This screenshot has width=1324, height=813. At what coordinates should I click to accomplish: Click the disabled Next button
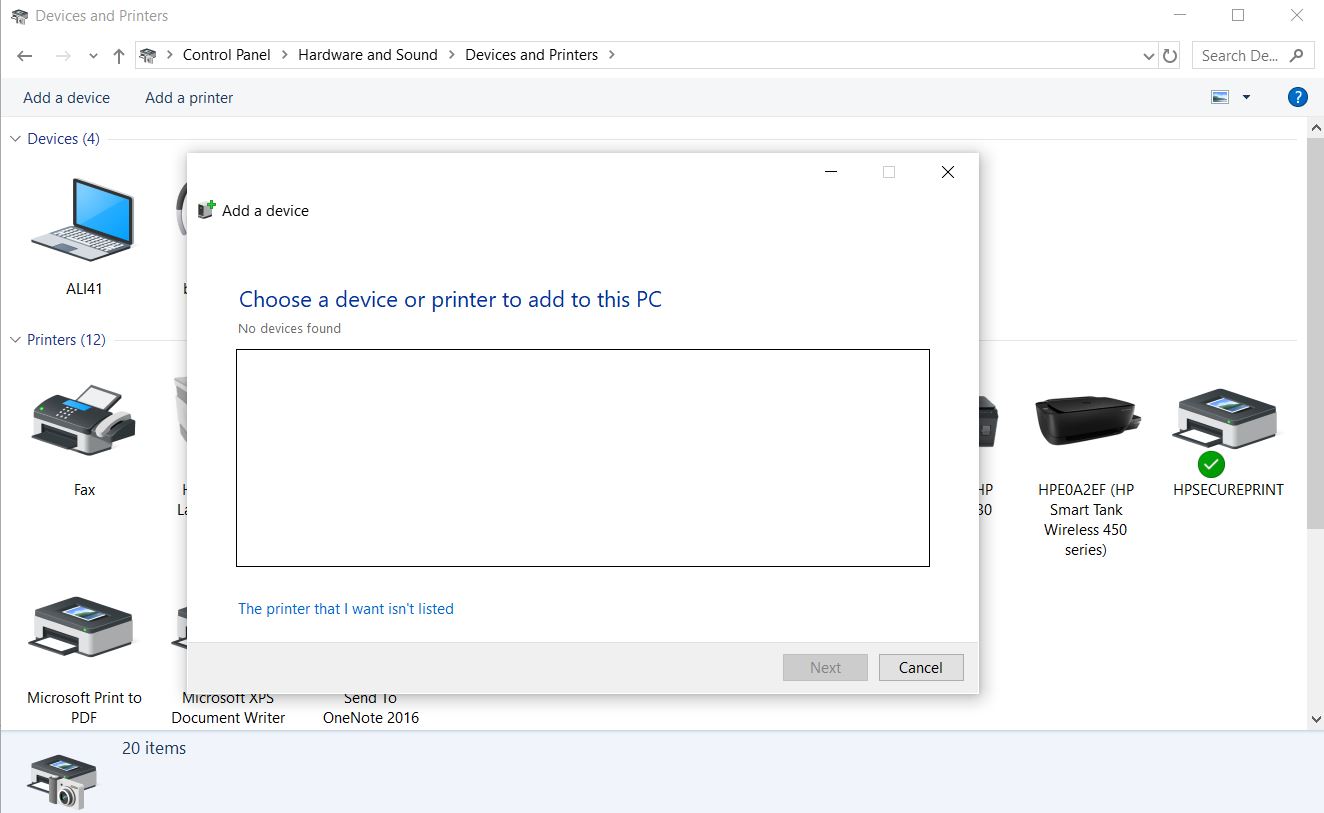point(825,668)
